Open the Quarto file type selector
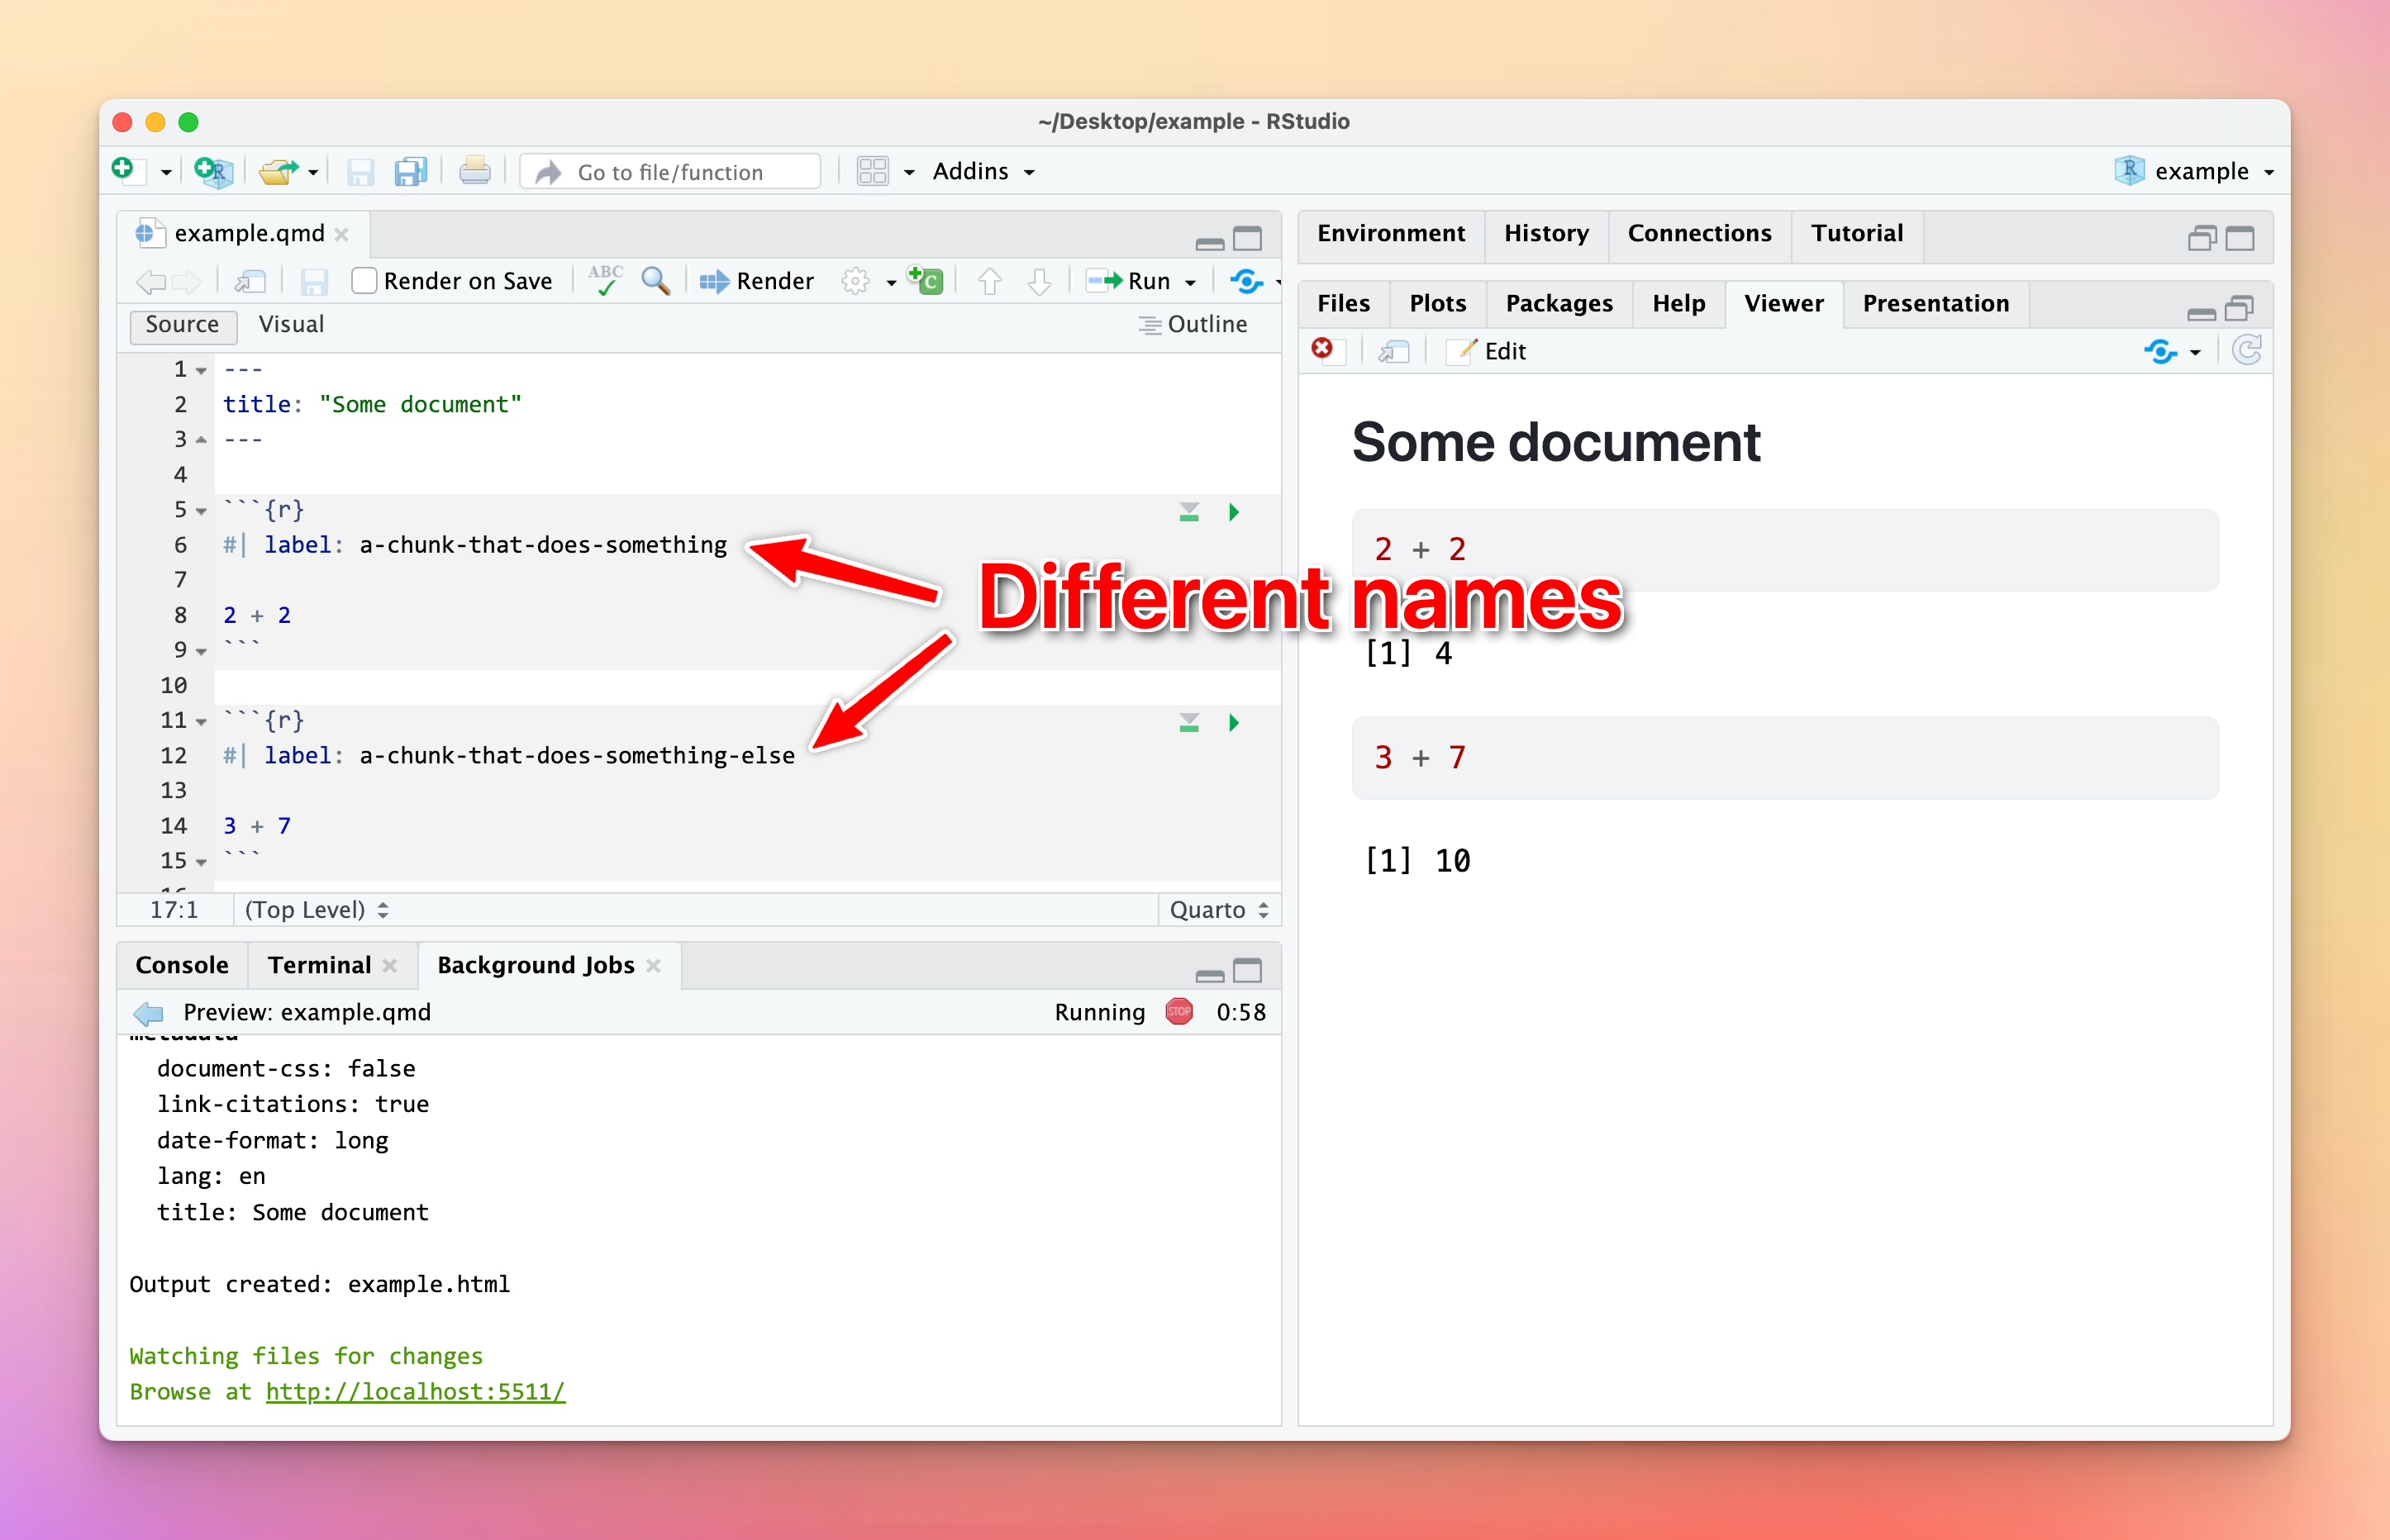Screen dimensions: 2390x1540 tap(1219, 909)
